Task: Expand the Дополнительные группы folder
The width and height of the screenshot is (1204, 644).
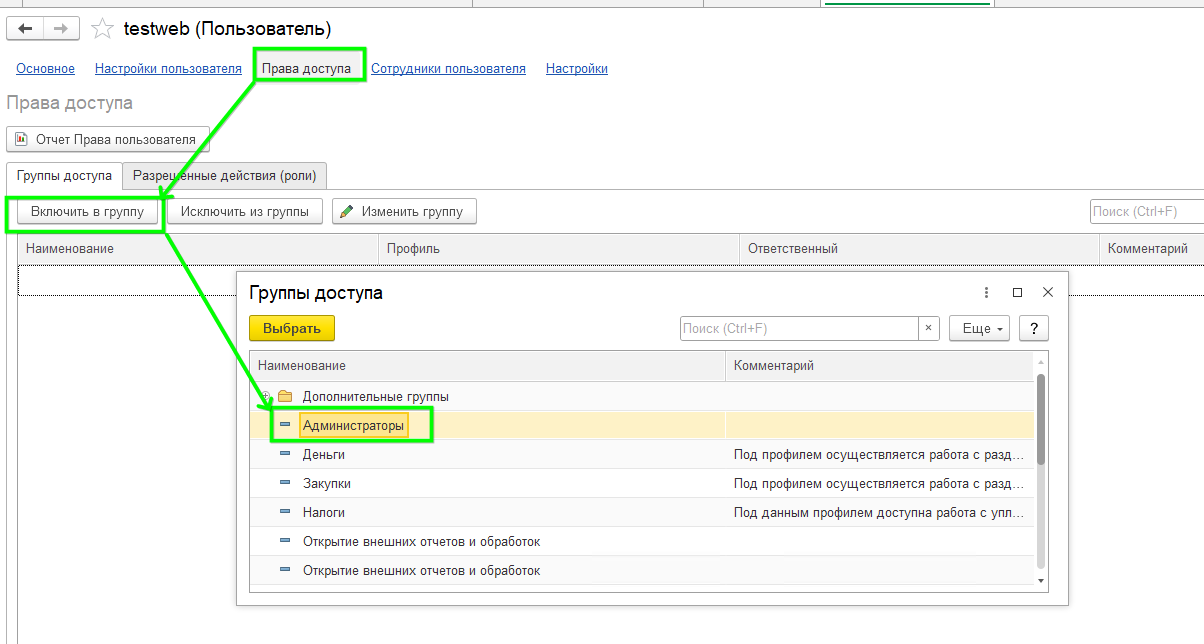Action: pos(265,396)
